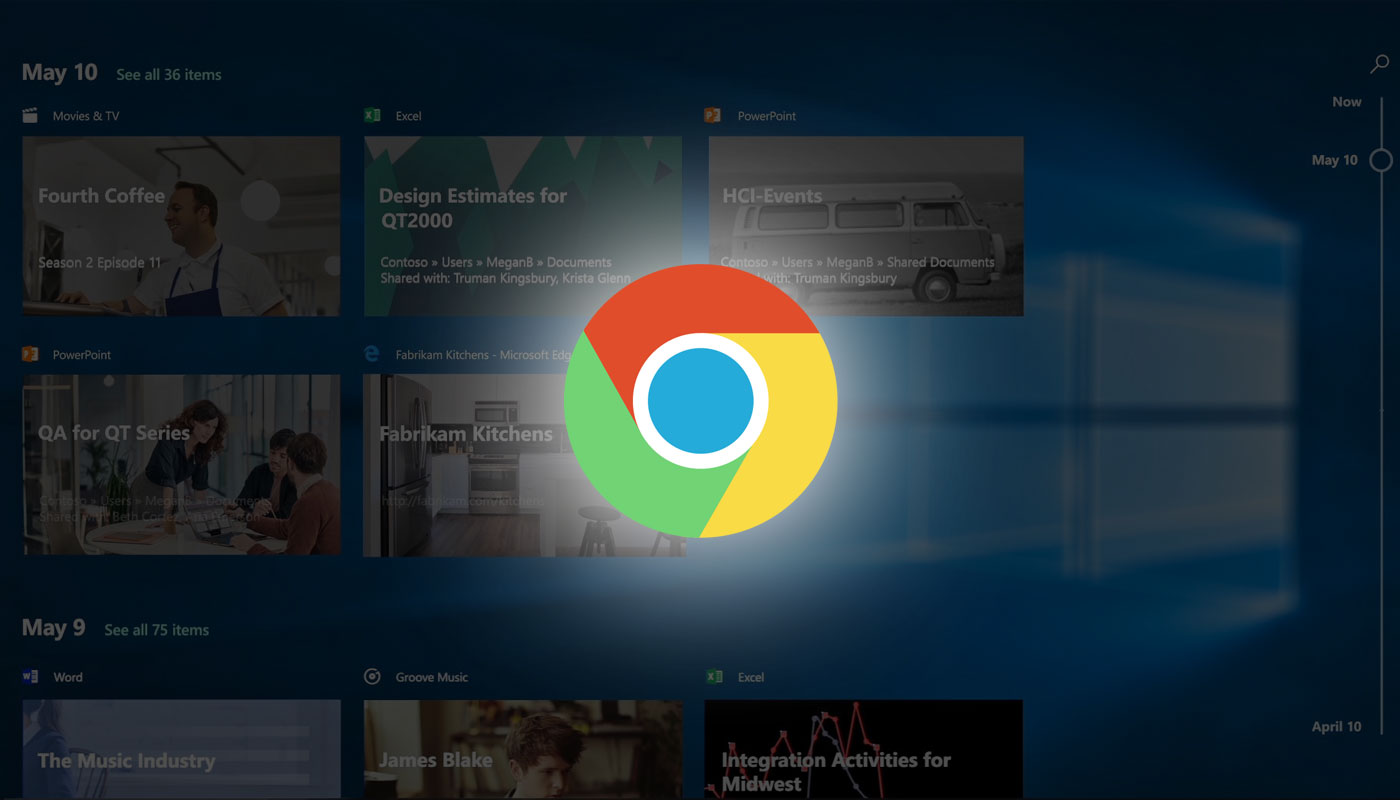Jump to Now on the timeline
The image size is (1400, 800).
[1347, 102]
